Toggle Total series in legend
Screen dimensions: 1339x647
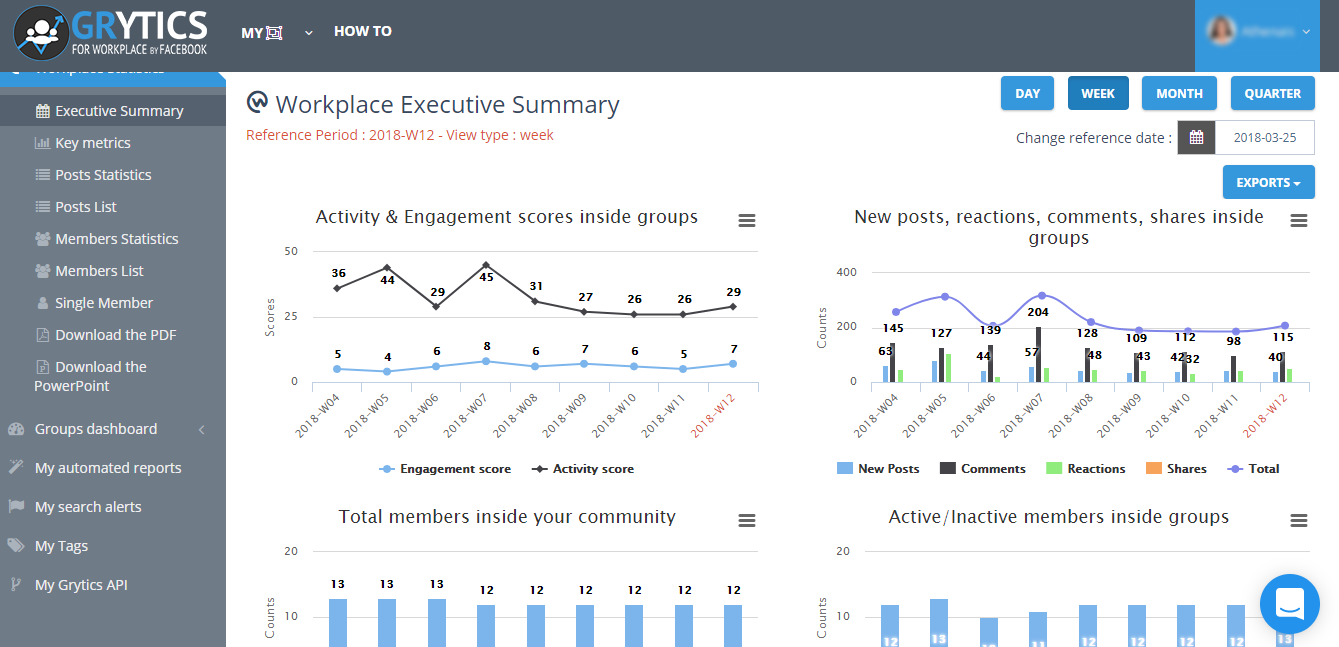click(1253, 469)
